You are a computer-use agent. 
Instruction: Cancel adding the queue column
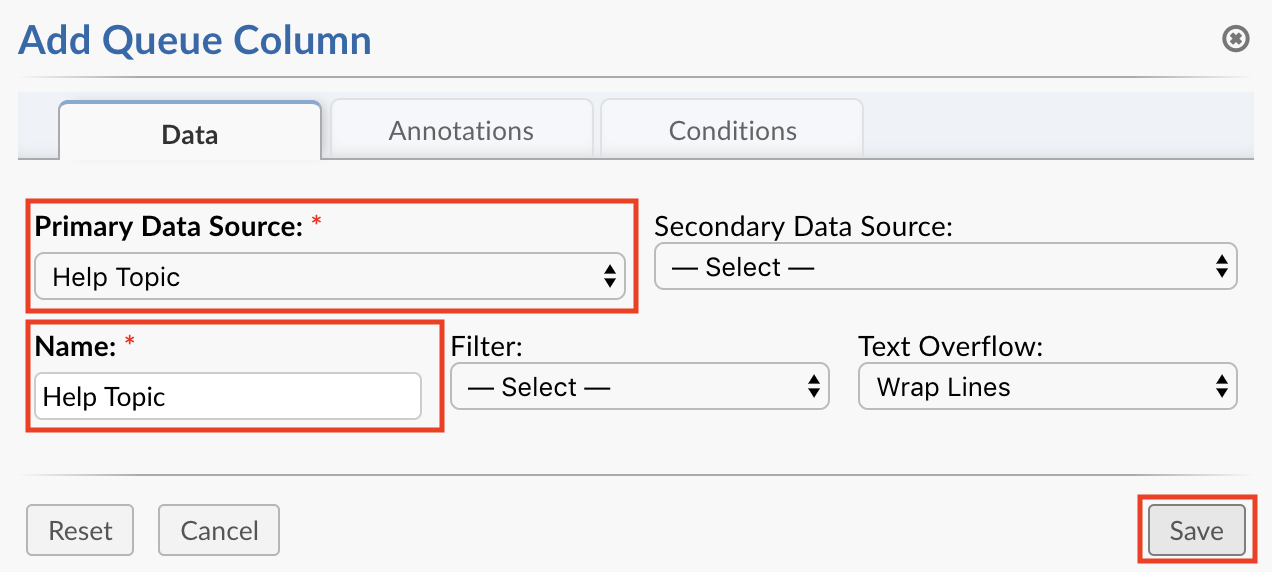pyautogui.click(x=219, y=530)
